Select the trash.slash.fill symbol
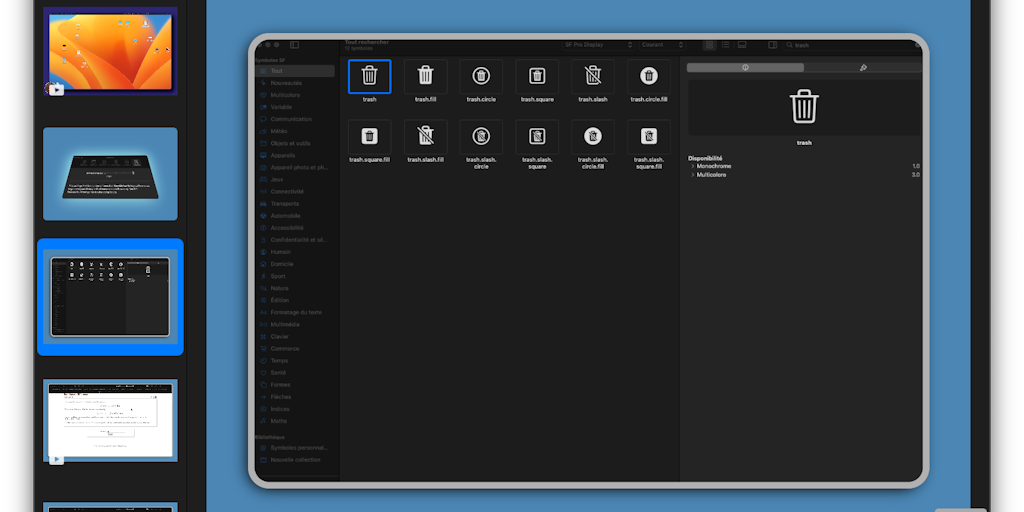 pos(425,137)
